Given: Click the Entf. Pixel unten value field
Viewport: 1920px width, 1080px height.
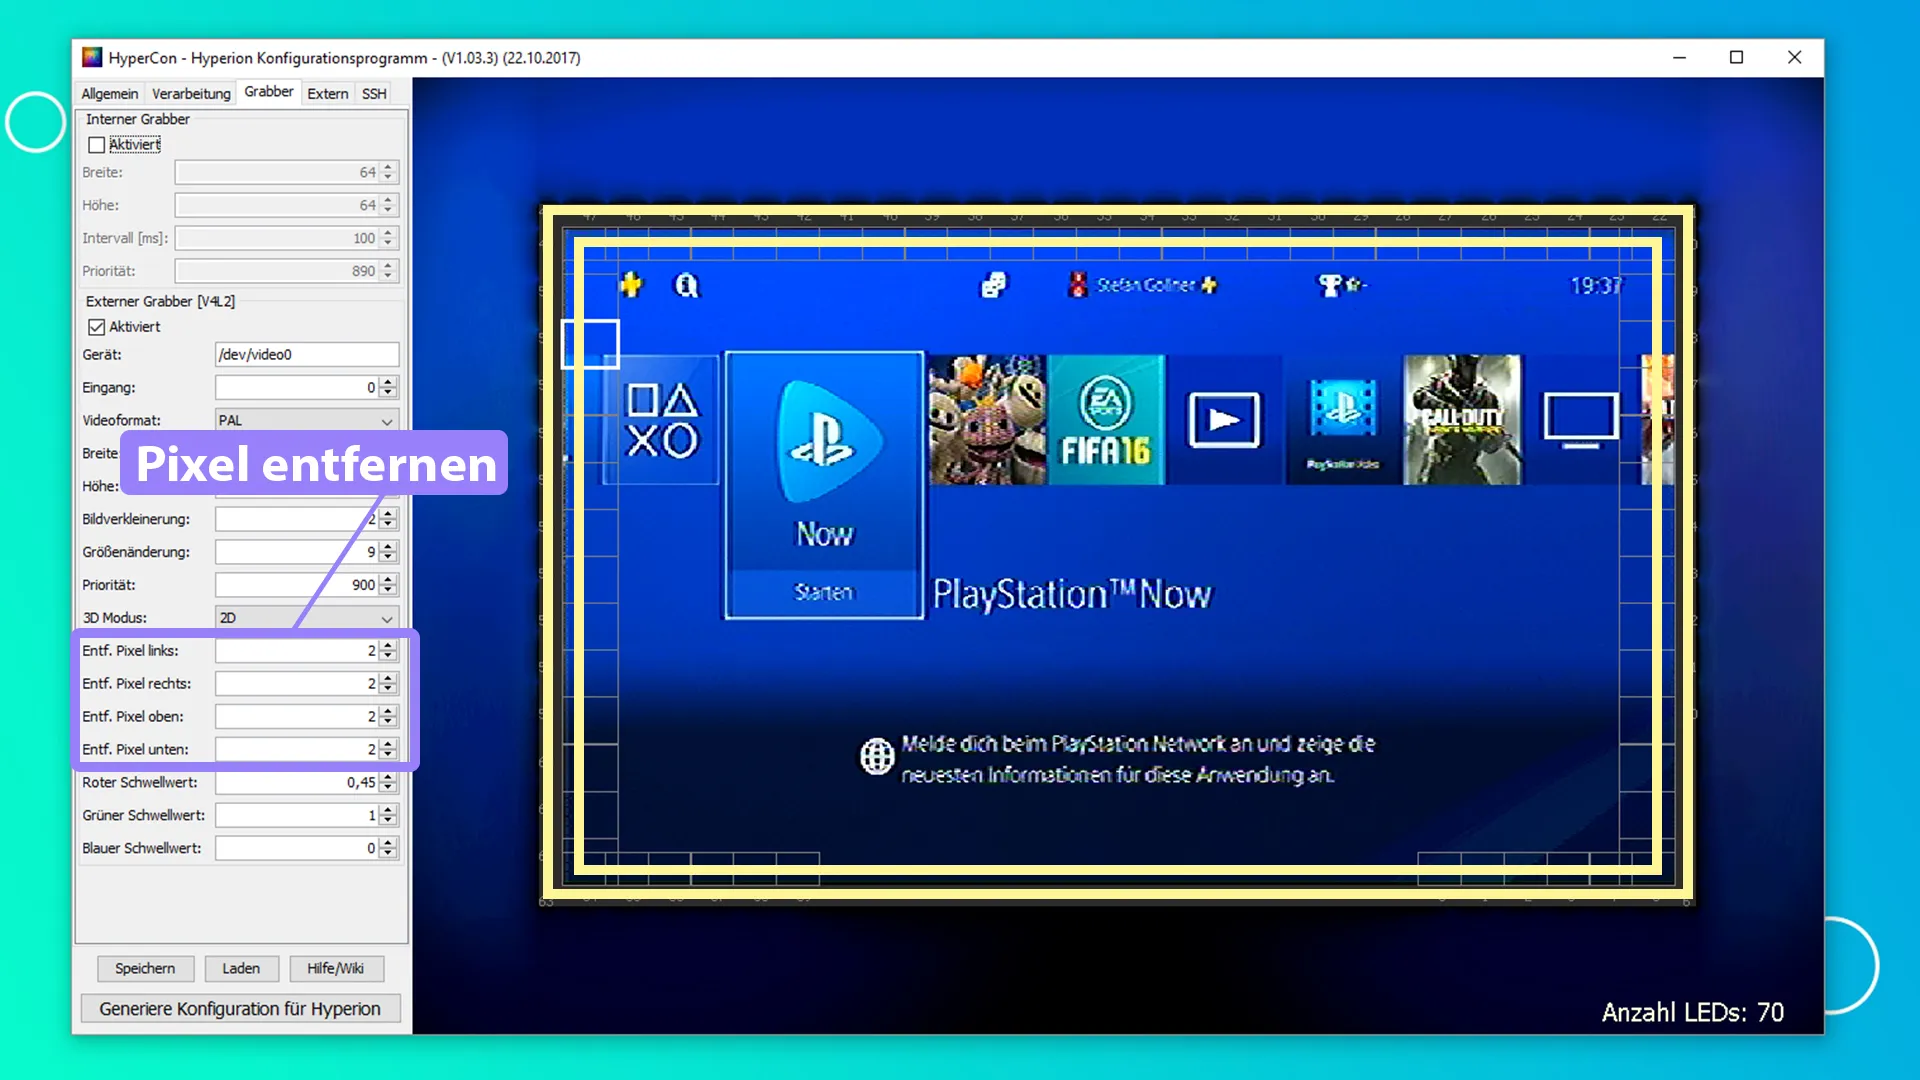Looking at the screenshot, I should (297, 750).
